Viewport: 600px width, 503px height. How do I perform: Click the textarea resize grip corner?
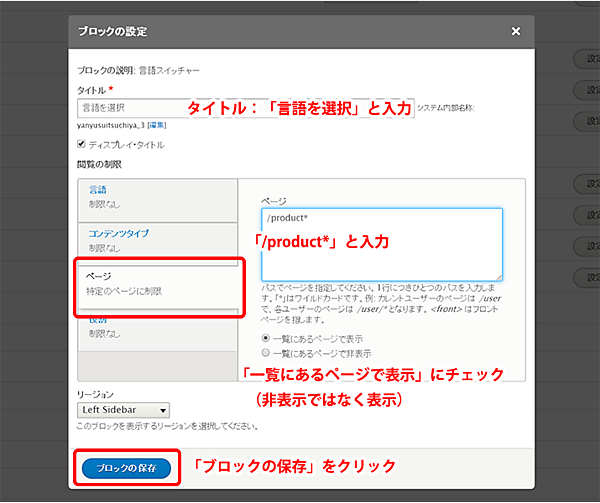(499, 278)
